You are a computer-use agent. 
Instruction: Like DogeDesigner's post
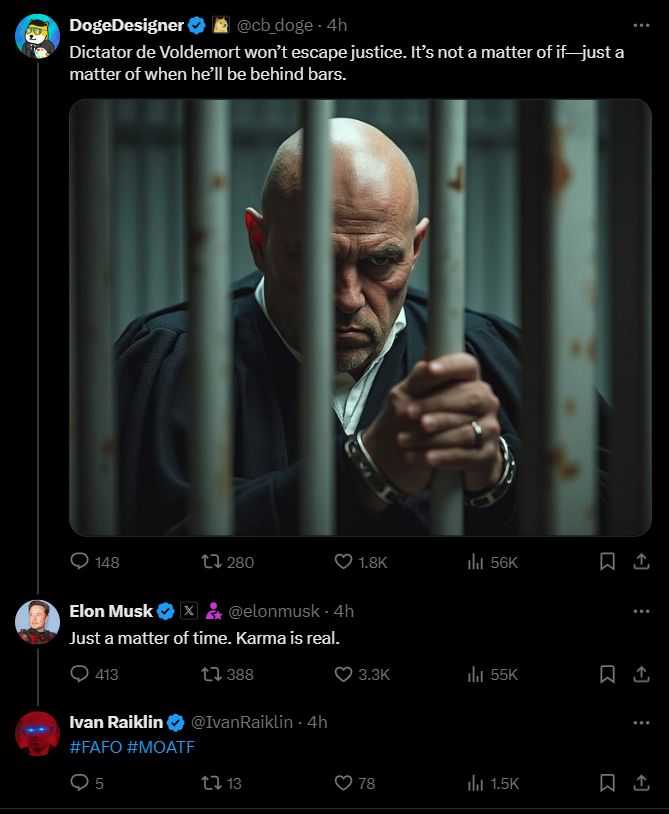tap(344, 562)
